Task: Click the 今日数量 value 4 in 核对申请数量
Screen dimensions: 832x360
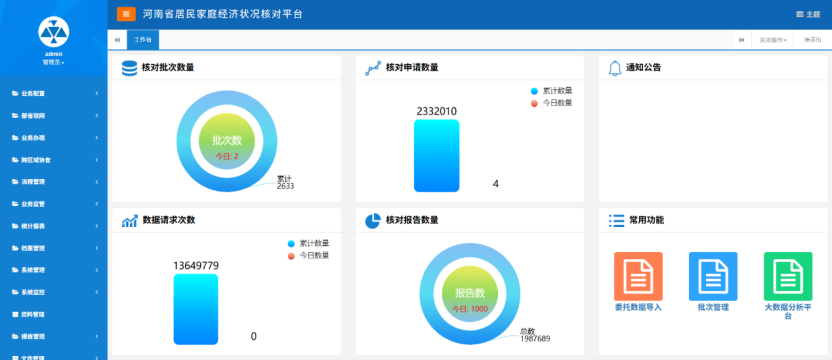Action: point(496,184)
